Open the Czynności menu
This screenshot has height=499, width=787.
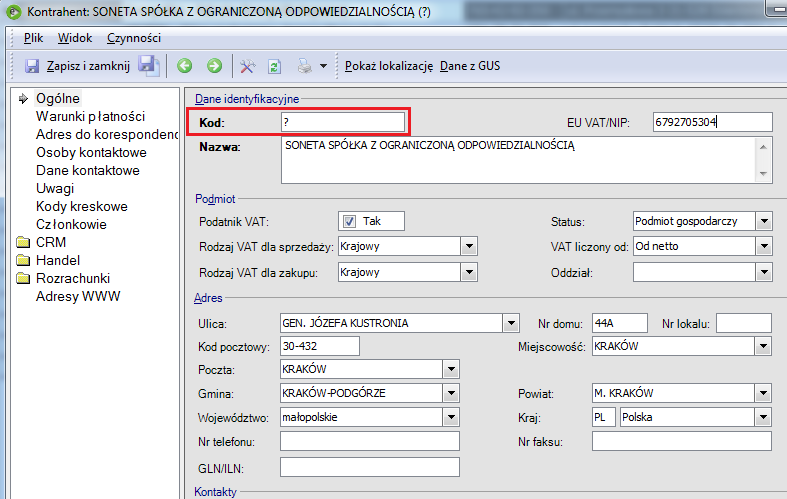click(x=134, y=38)
